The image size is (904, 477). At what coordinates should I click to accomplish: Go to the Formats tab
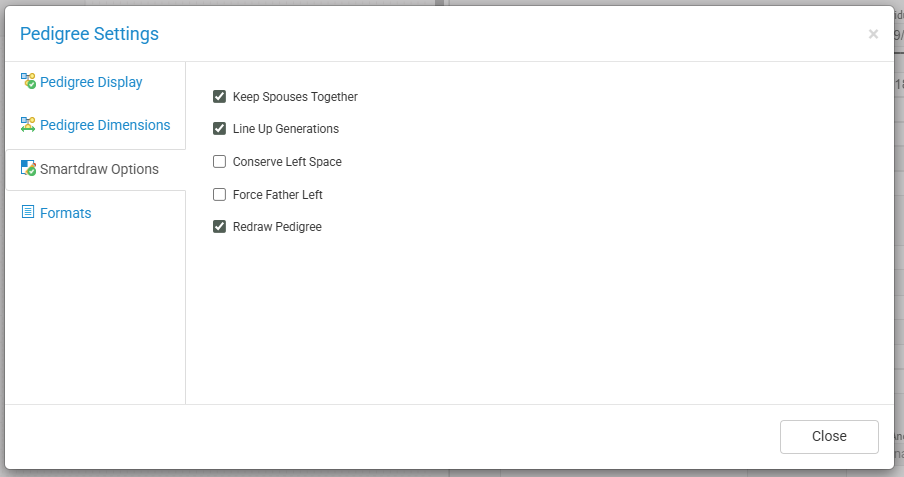pyautogui.click(x=66, y=213)
